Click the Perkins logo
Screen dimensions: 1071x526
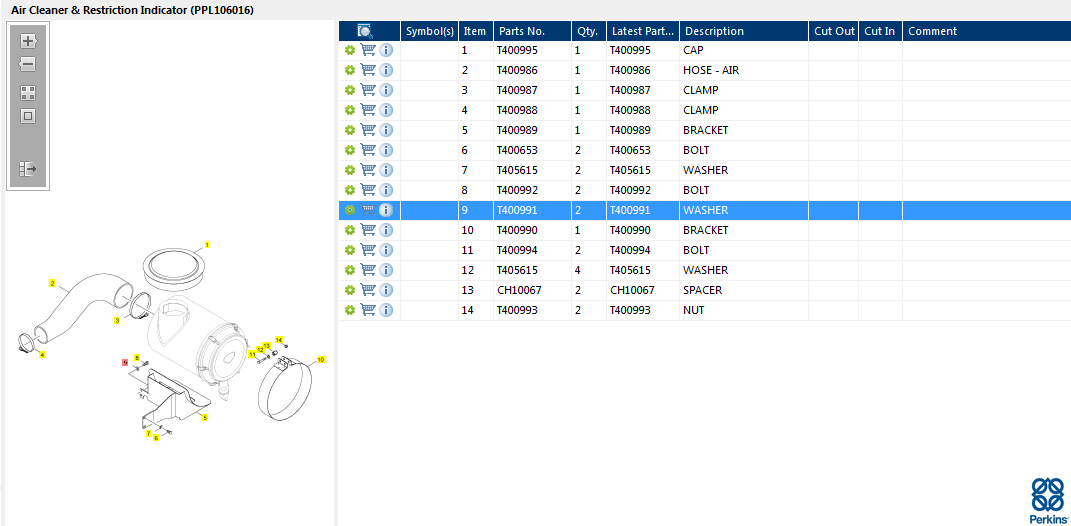click(x=1048, y=501)
